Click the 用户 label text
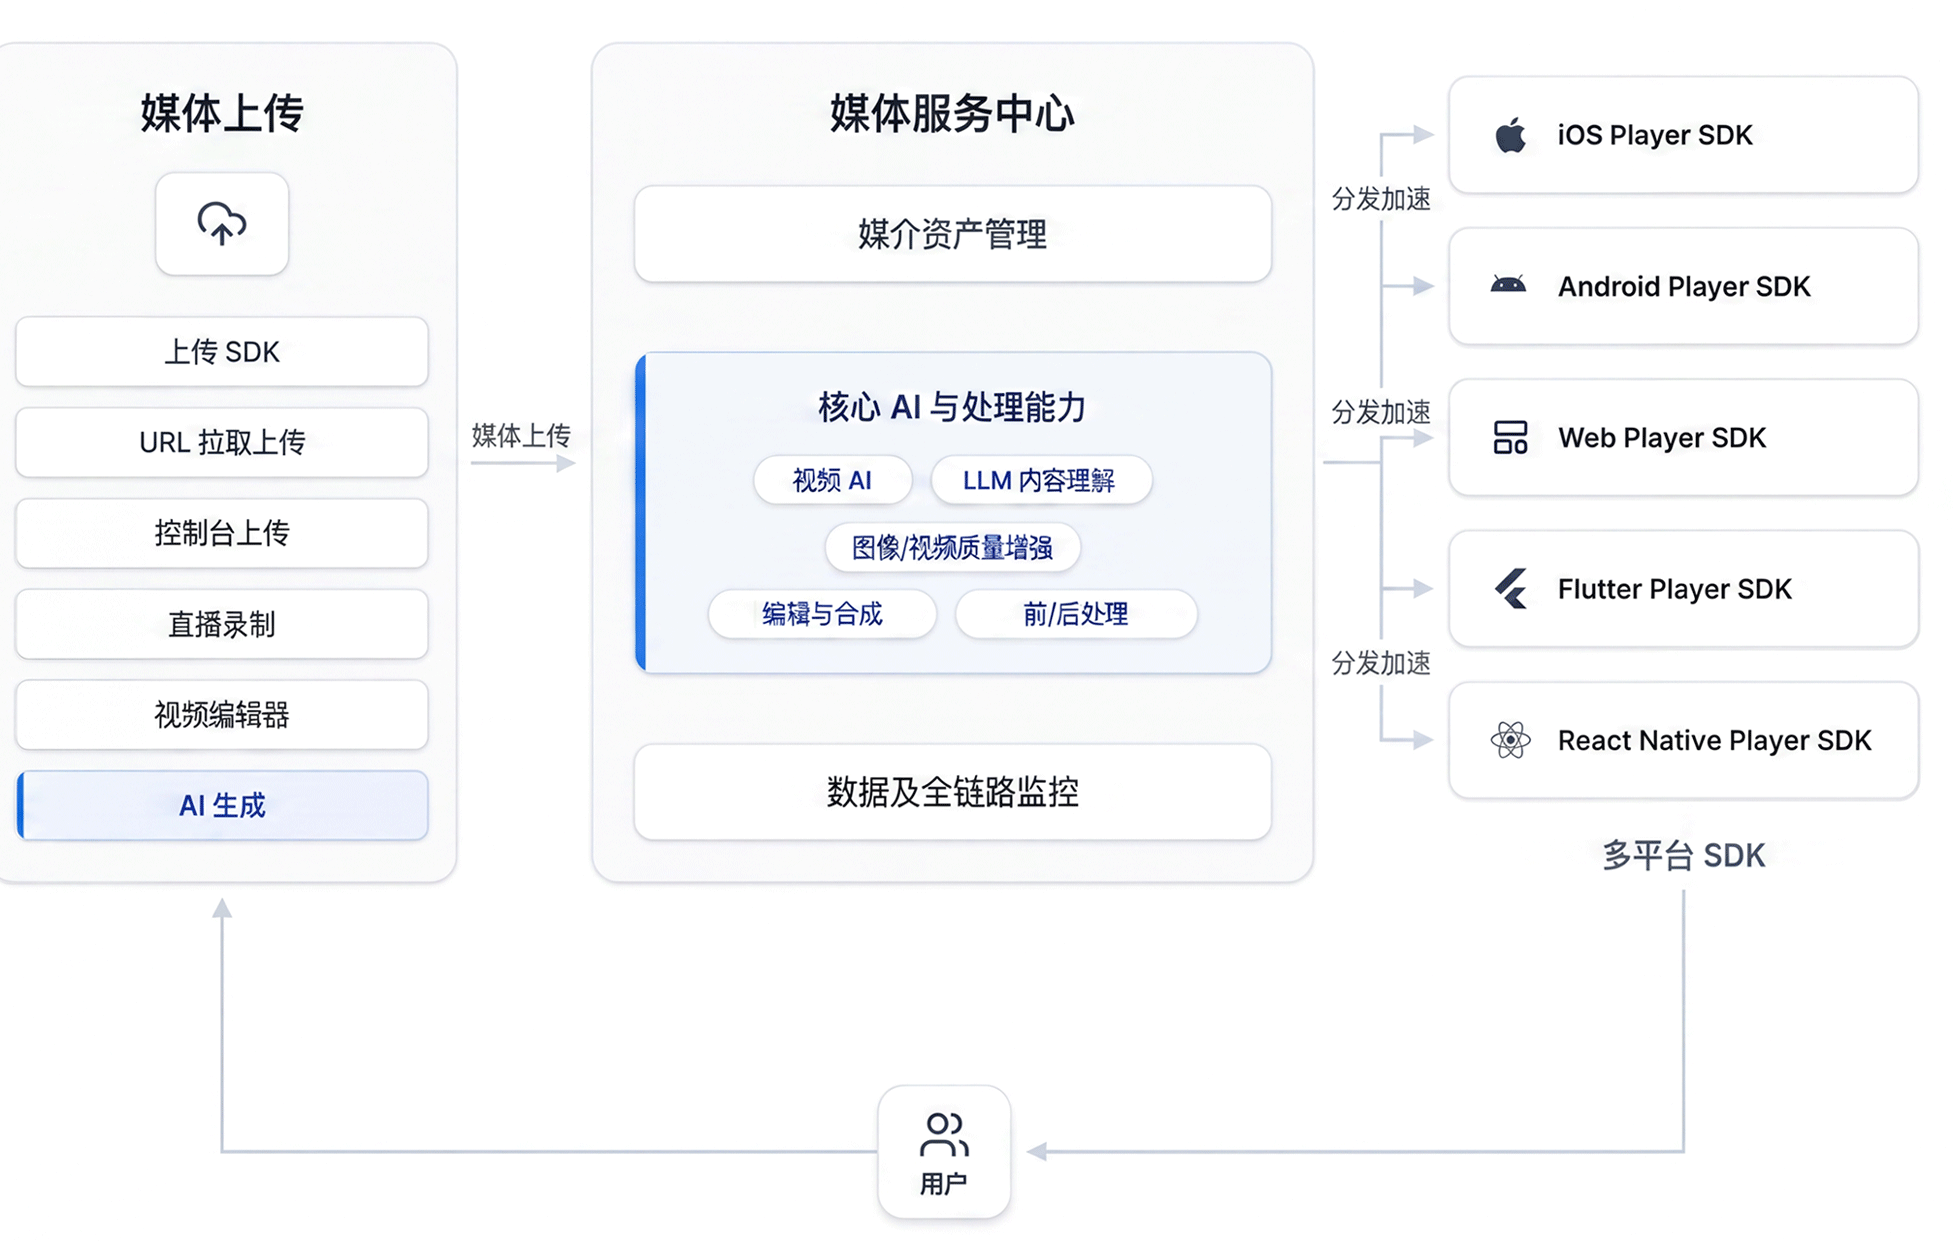Image resolution: width=1953 pixels, height=1241 pixels. 943,1184
